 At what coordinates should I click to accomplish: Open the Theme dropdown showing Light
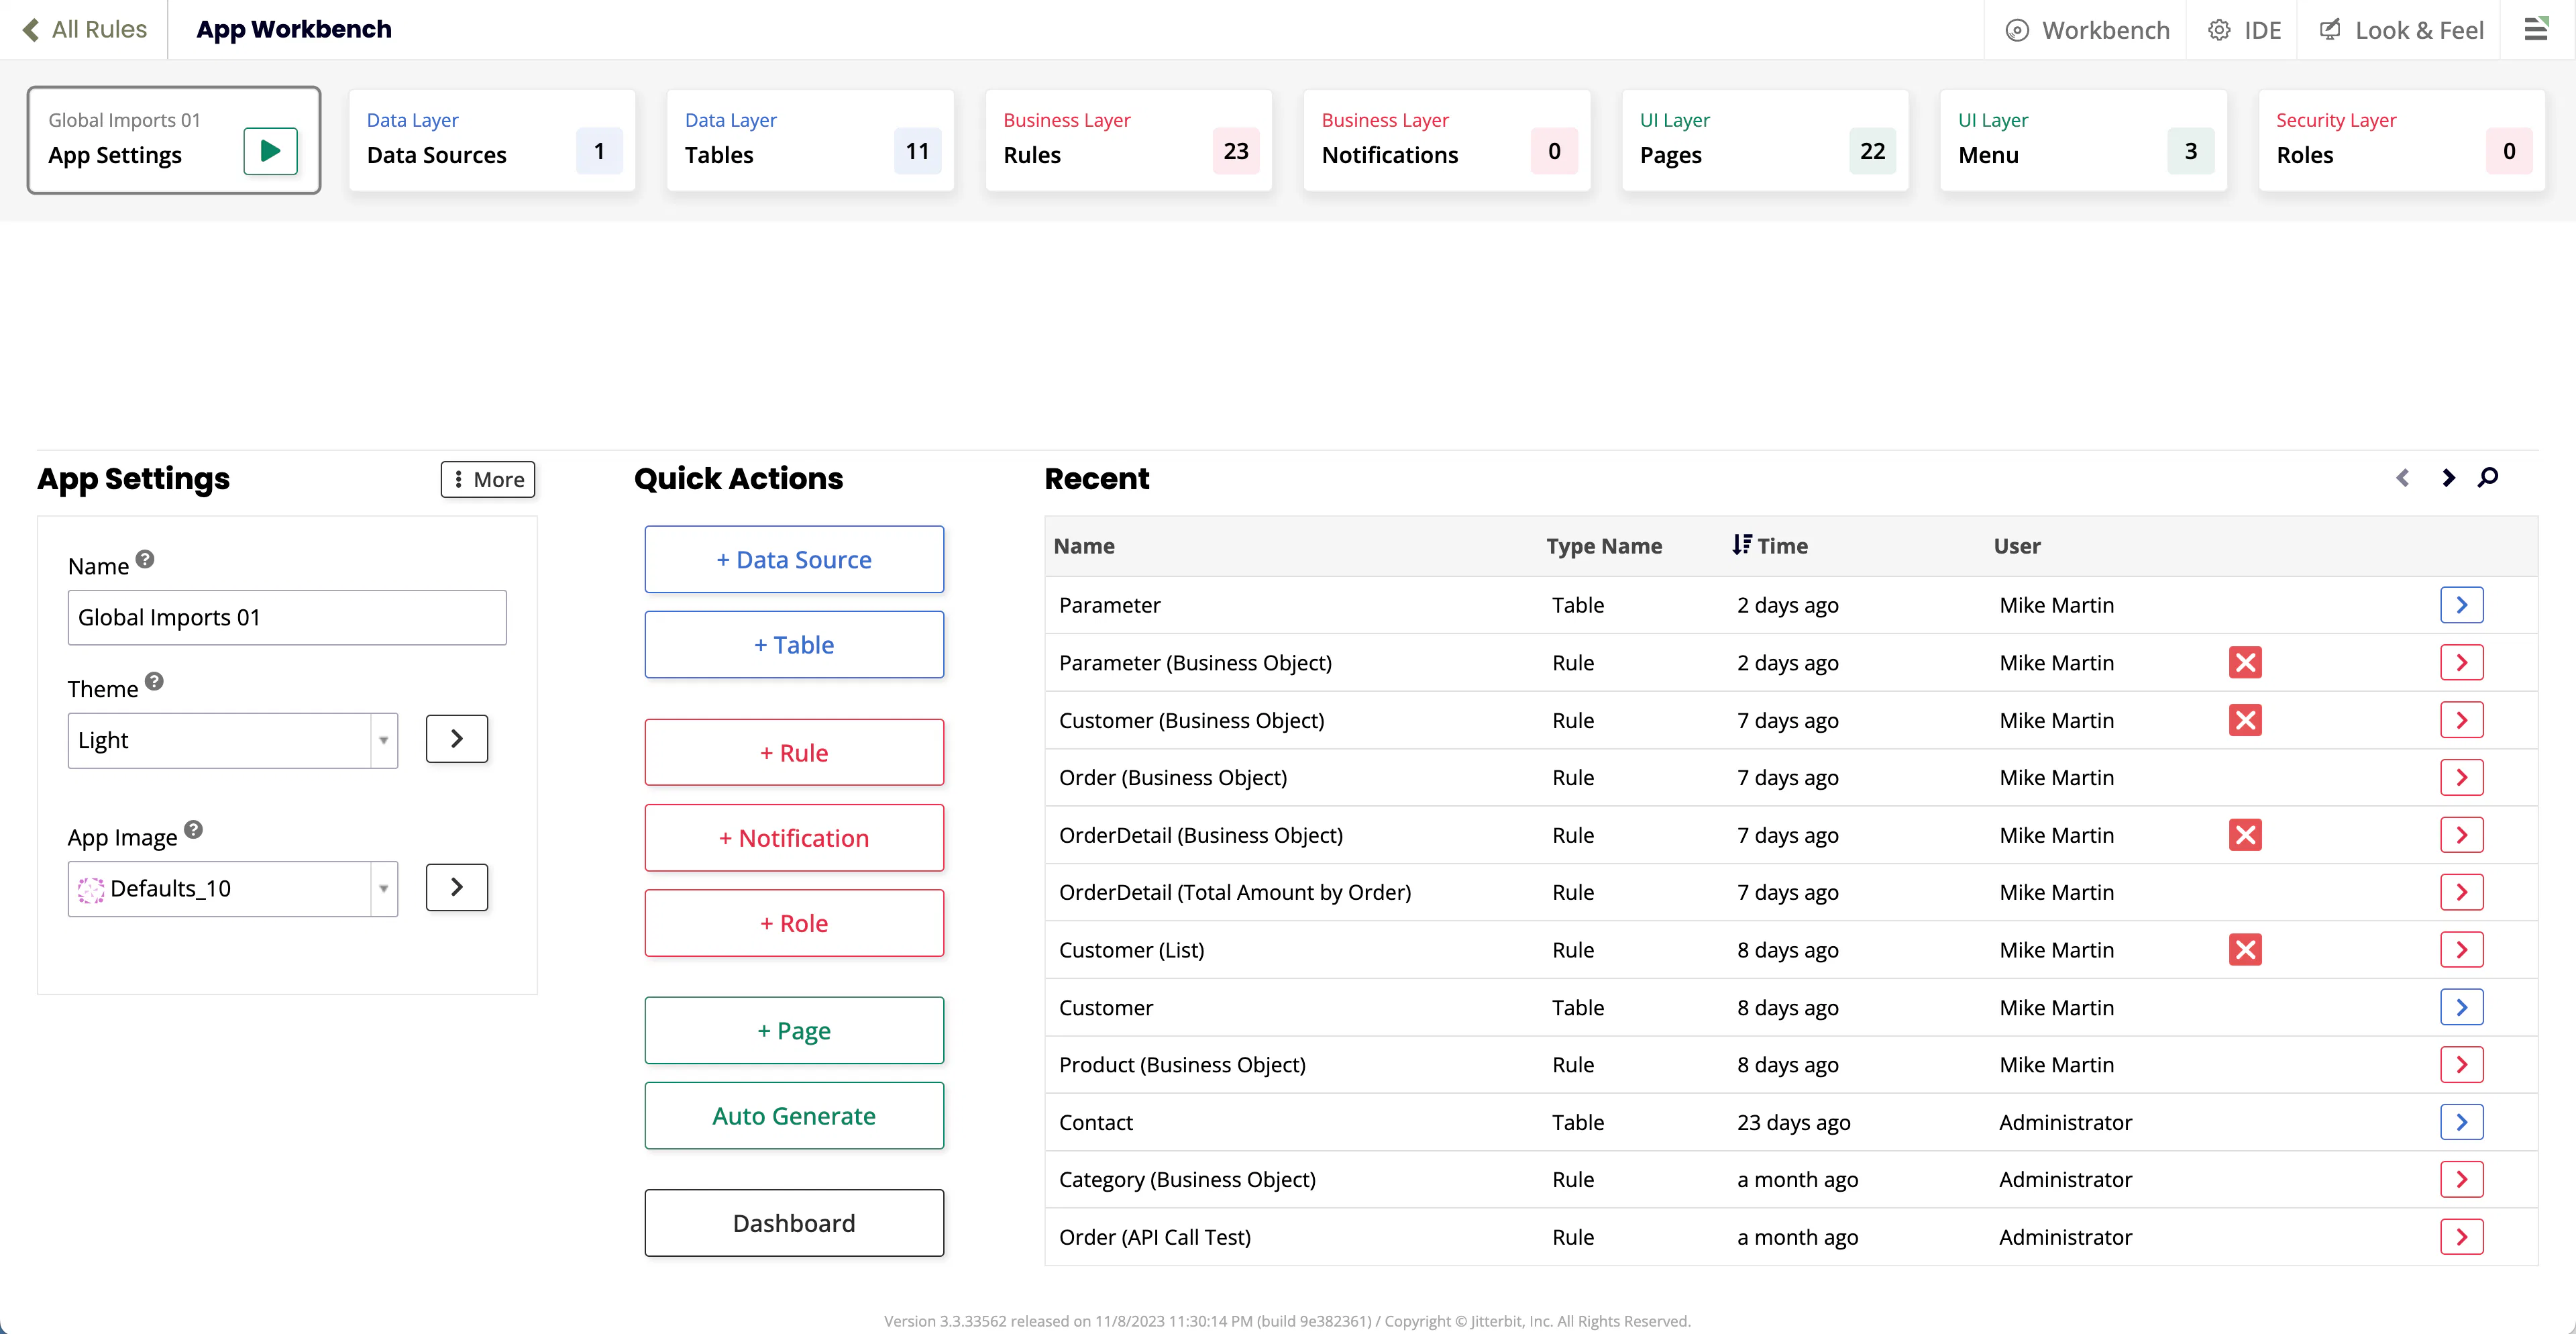pos(232,740)
